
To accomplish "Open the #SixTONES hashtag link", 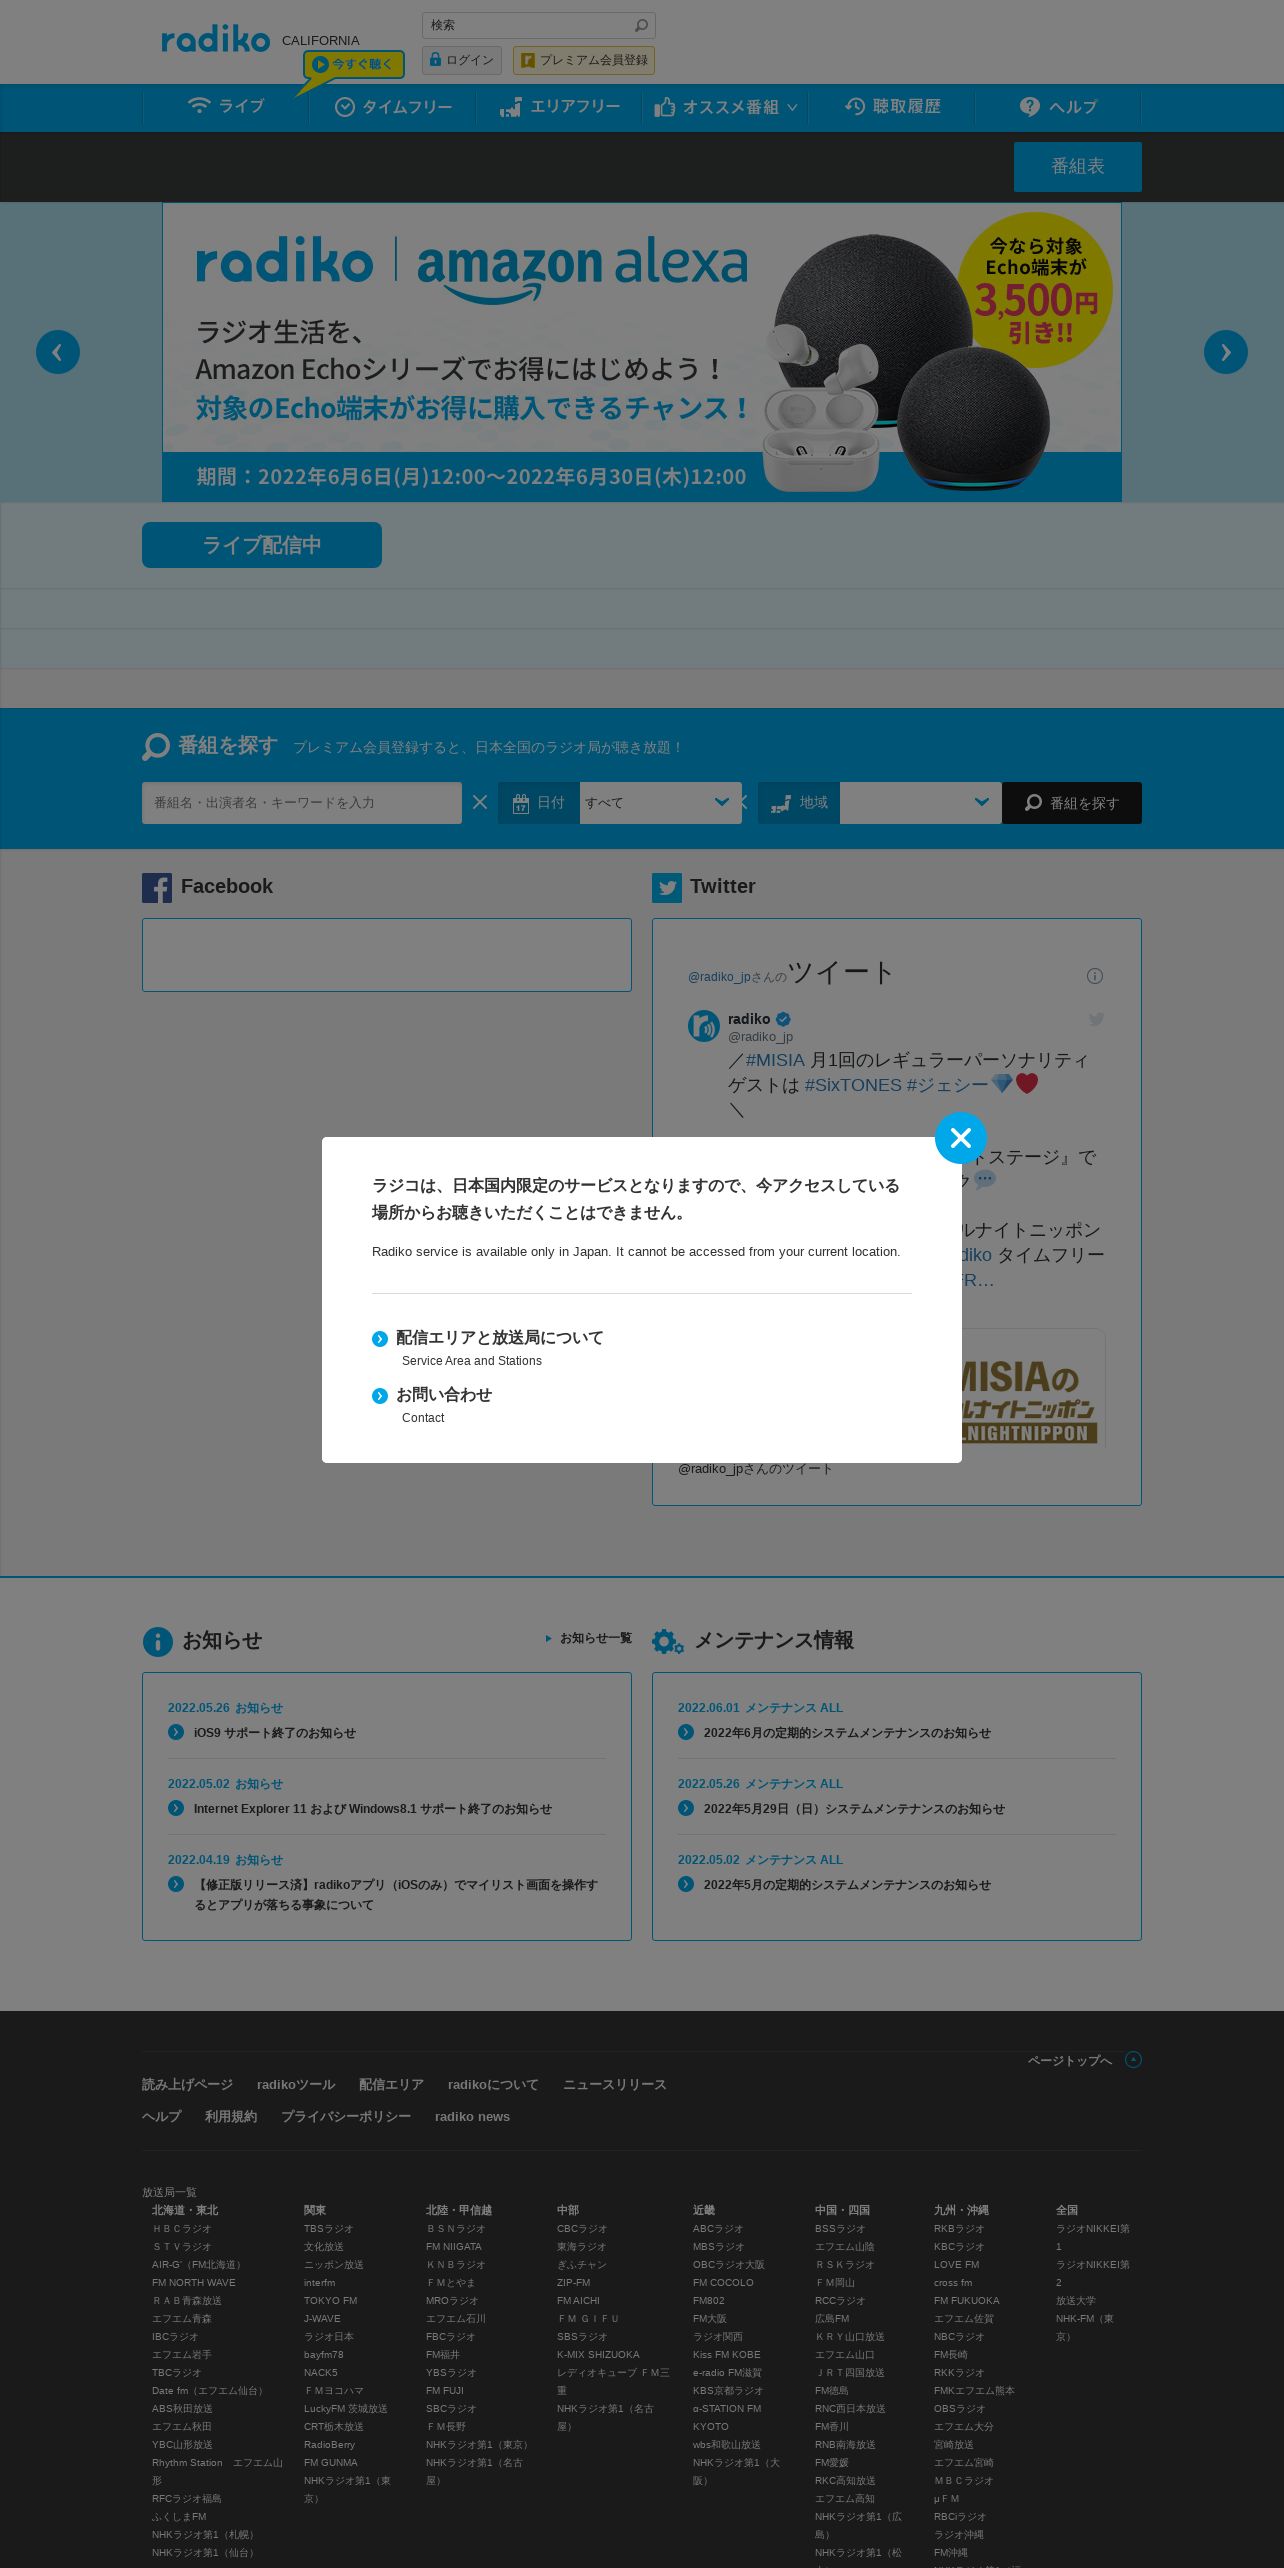I will coord(853,1085).
